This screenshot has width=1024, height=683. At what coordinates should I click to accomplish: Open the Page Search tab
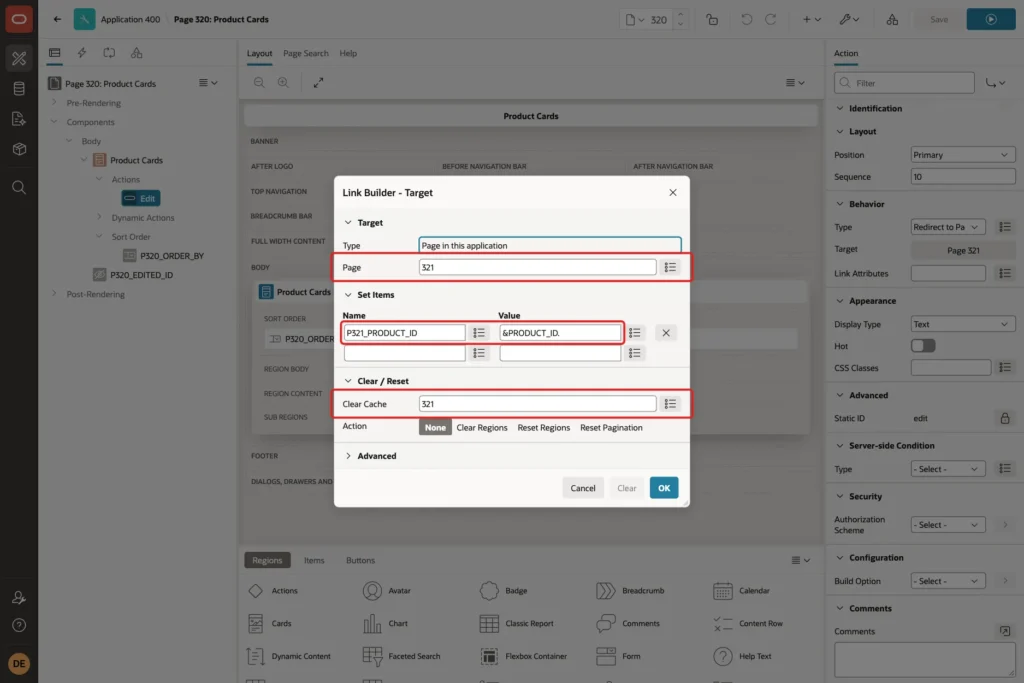point(306,54)
